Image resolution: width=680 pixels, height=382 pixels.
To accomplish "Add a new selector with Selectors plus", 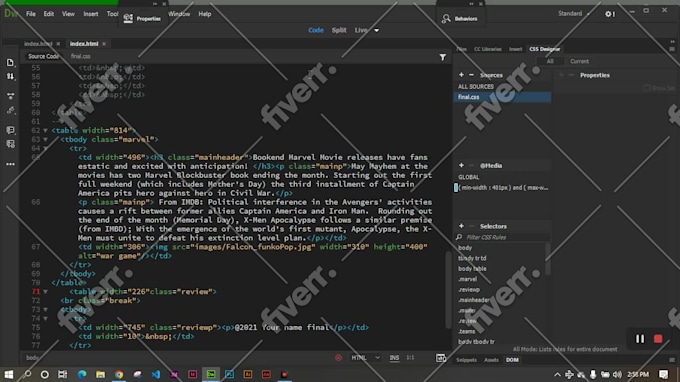I will 461,226.
